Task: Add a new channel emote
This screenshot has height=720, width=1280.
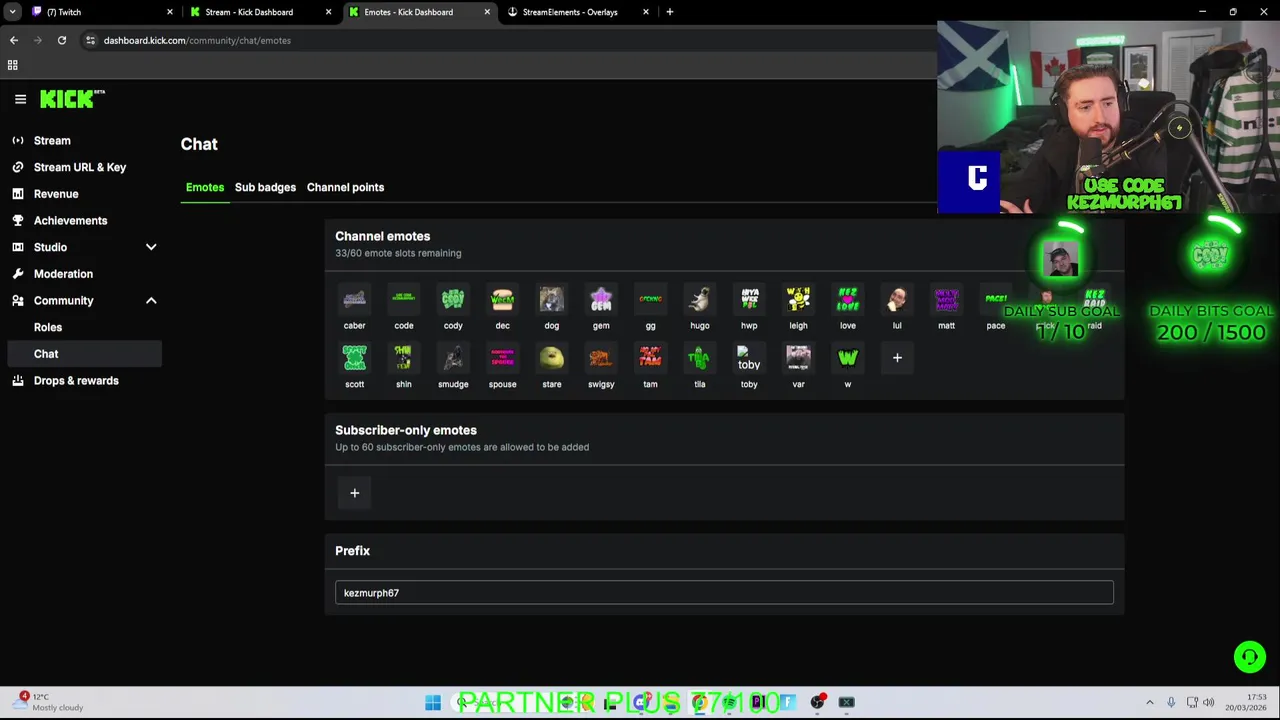Action: (897, 358)
